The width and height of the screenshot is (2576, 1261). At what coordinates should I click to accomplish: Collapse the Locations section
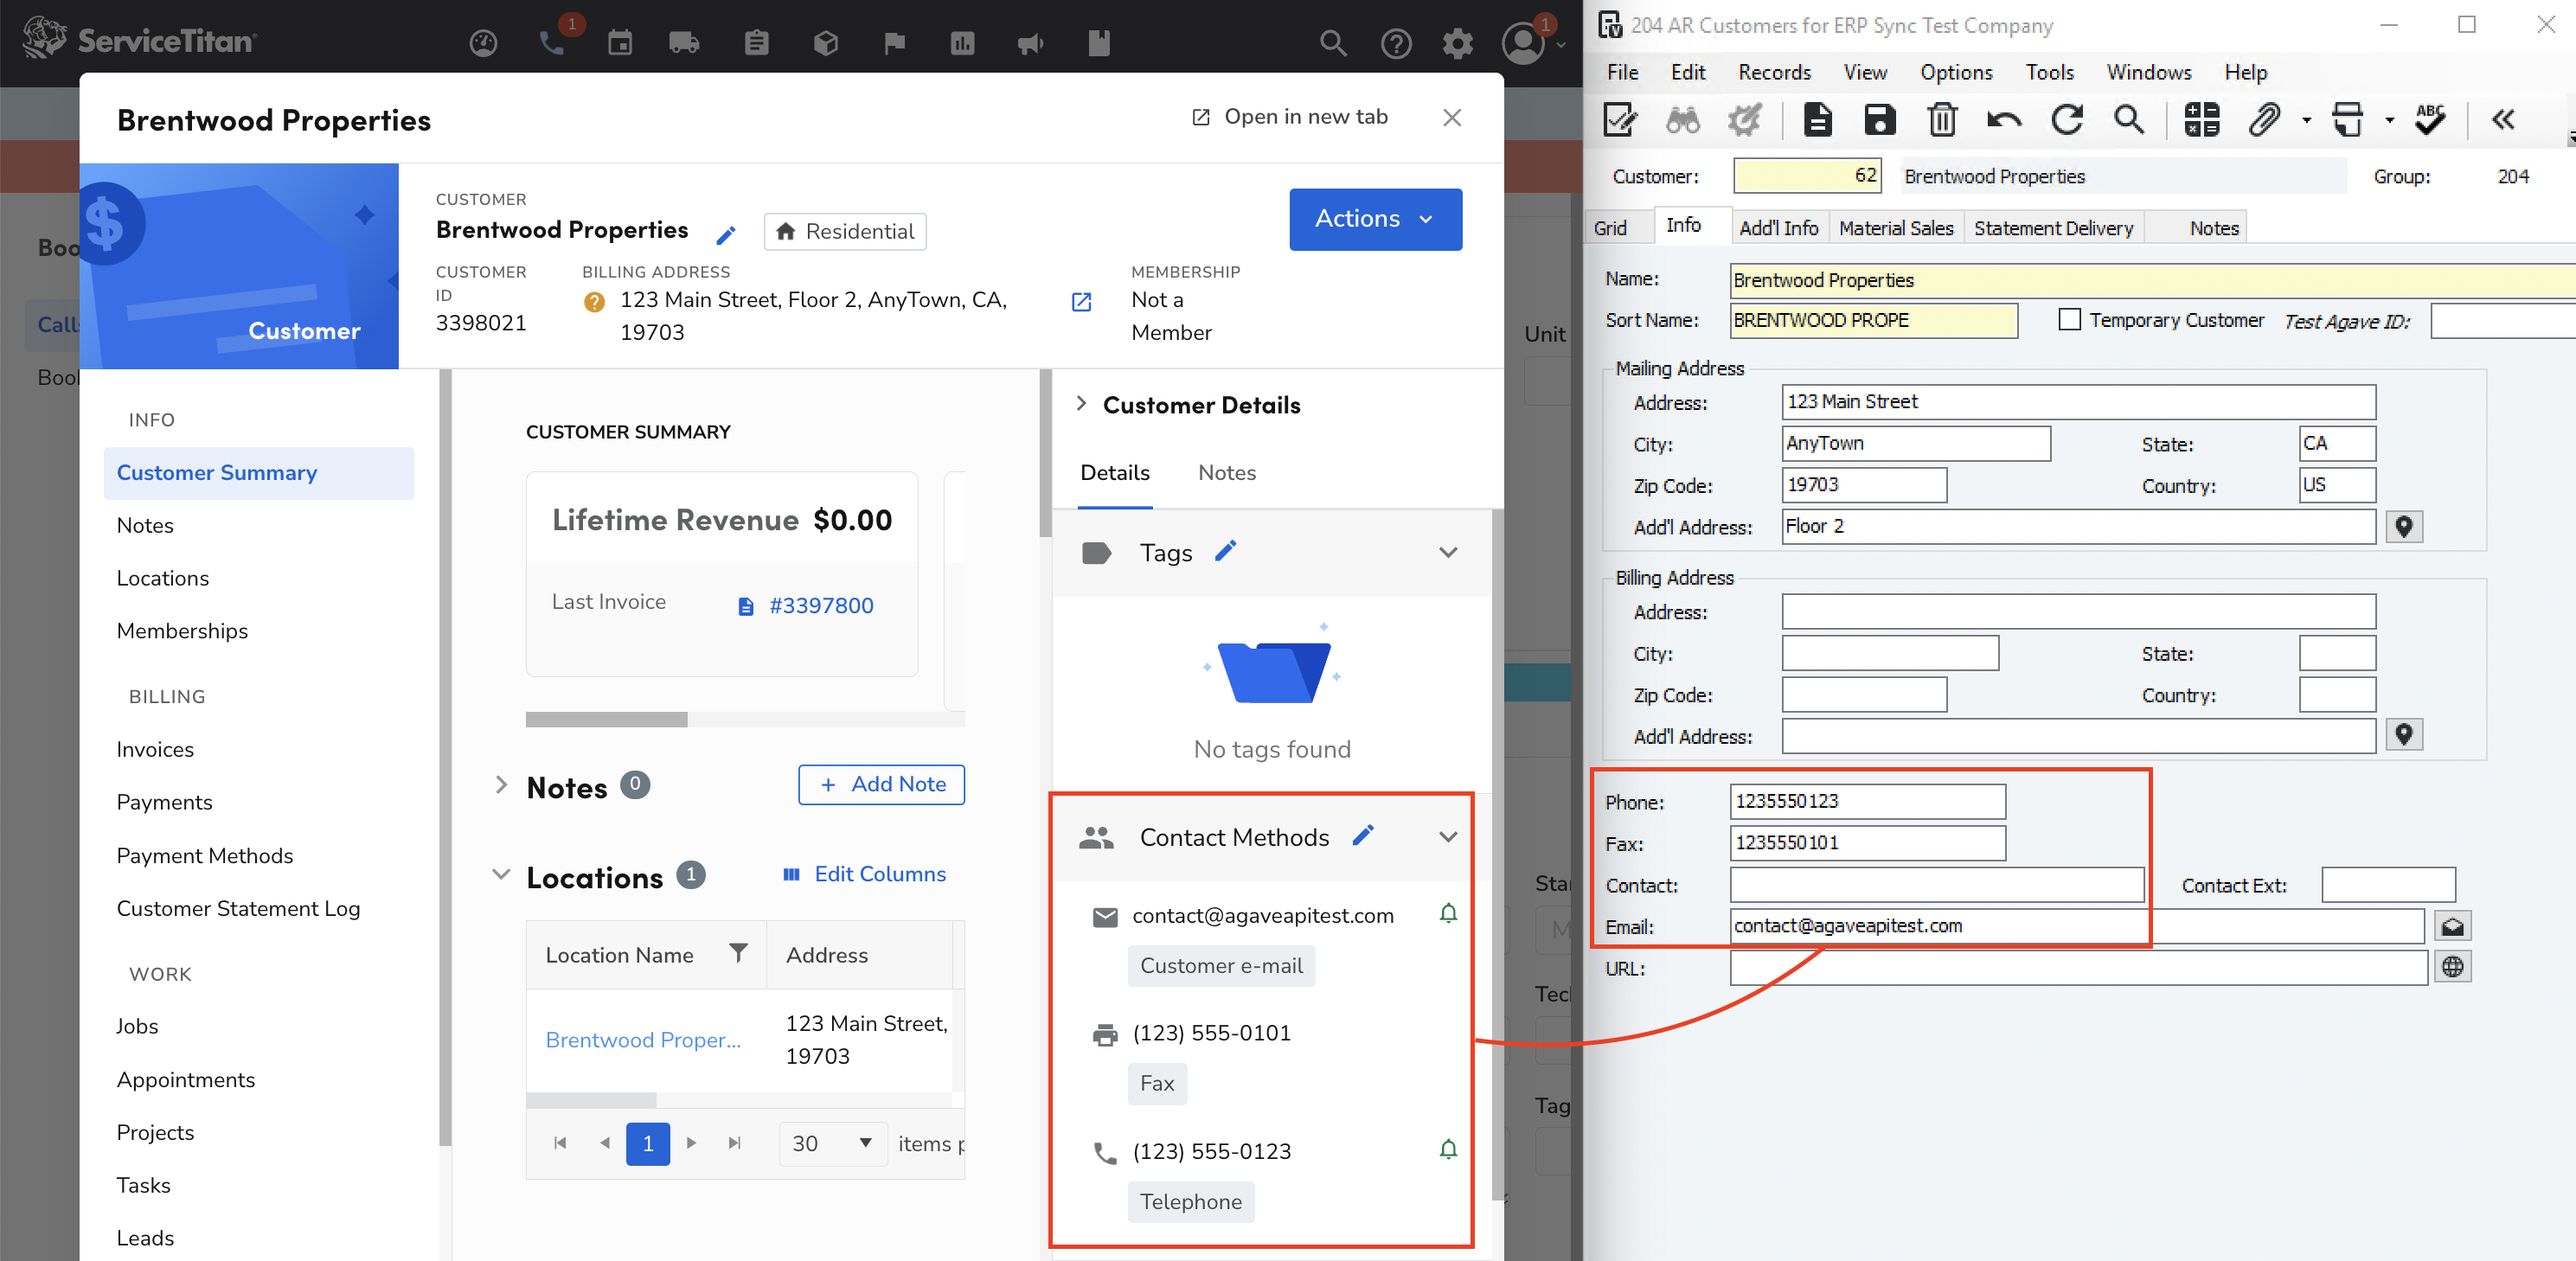pyautogui.click(x=501, y=874)
